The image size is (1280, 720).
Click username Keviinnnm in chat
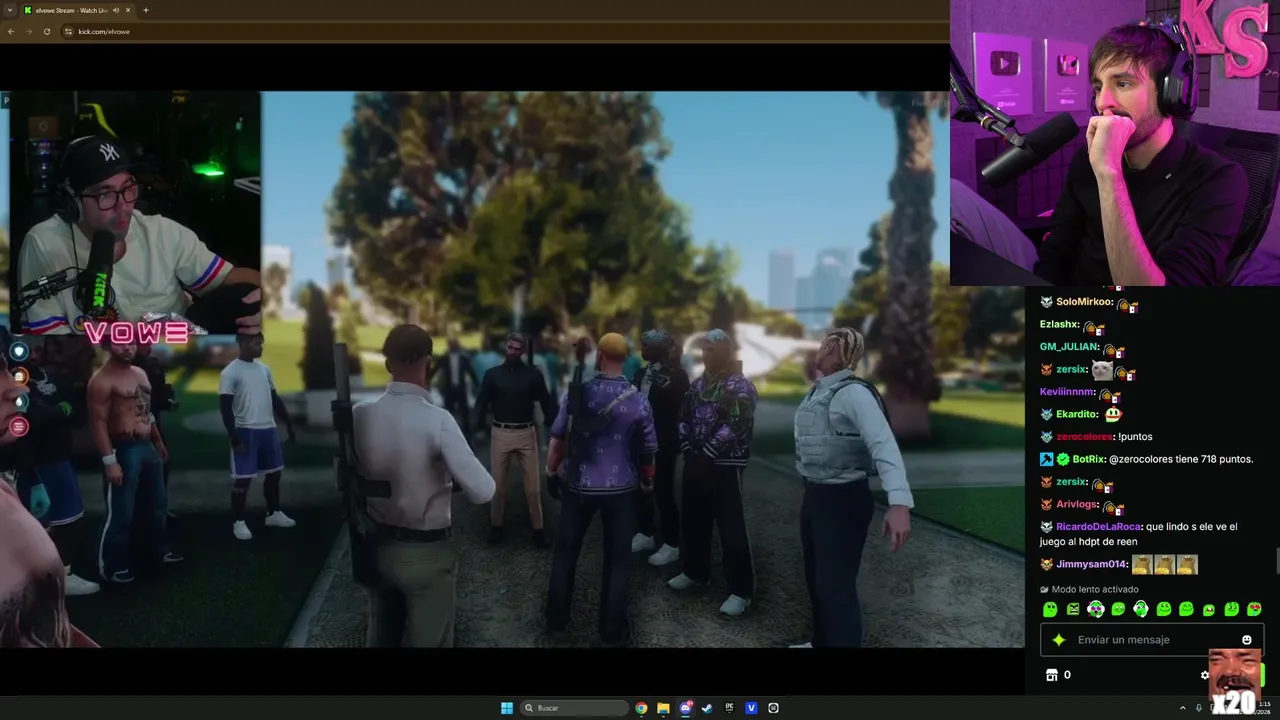(x=1067, y=392)
